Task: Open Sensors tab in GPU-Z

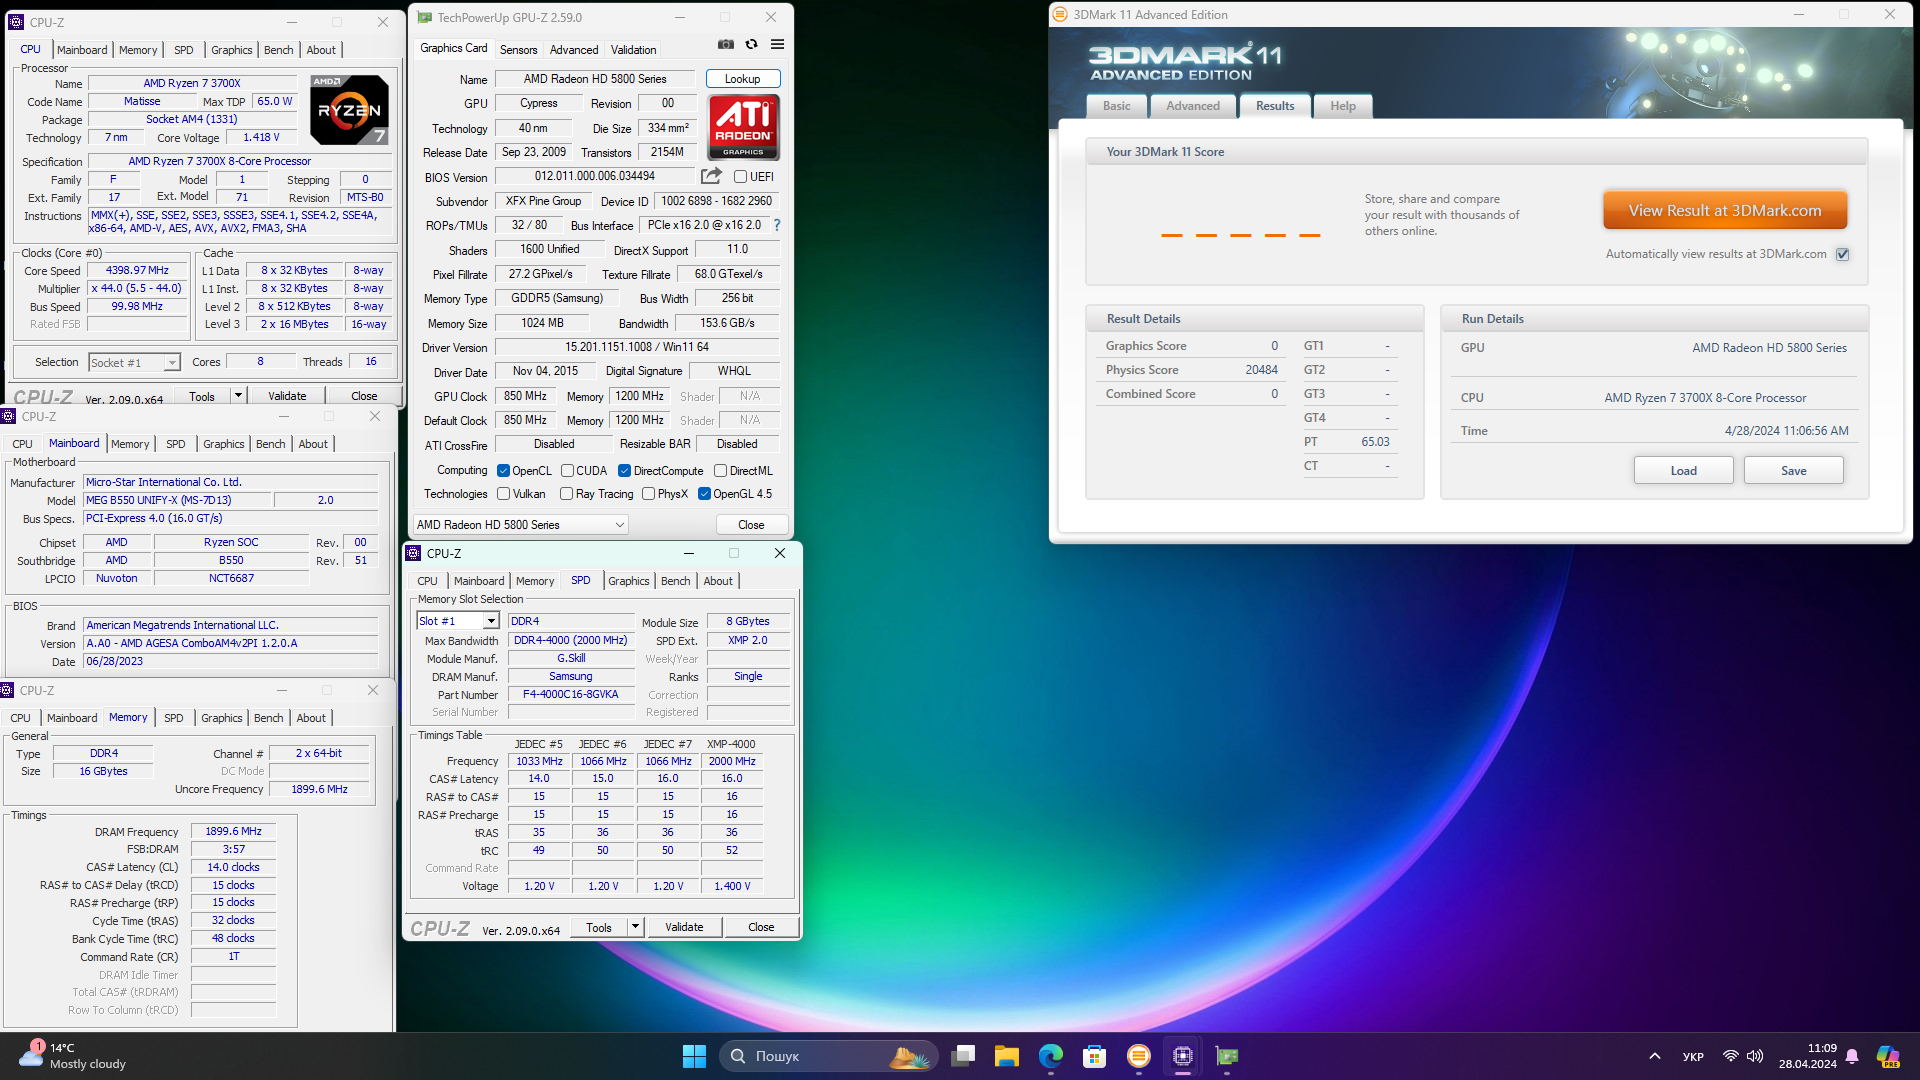Action: click(518, 49)
